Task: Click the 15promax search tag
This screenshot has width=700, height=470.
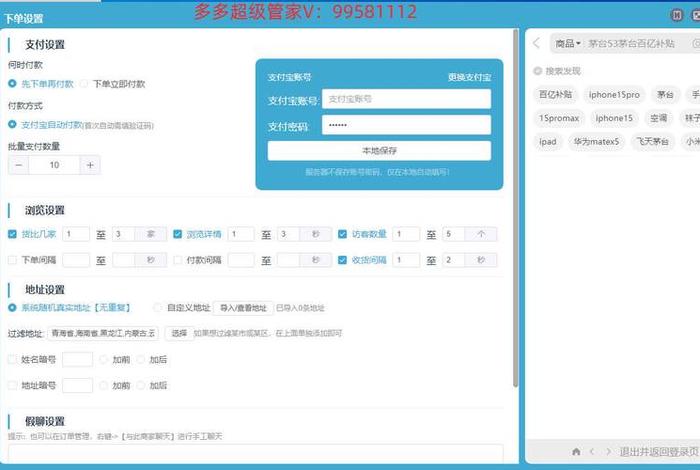Action: point(559,118)
